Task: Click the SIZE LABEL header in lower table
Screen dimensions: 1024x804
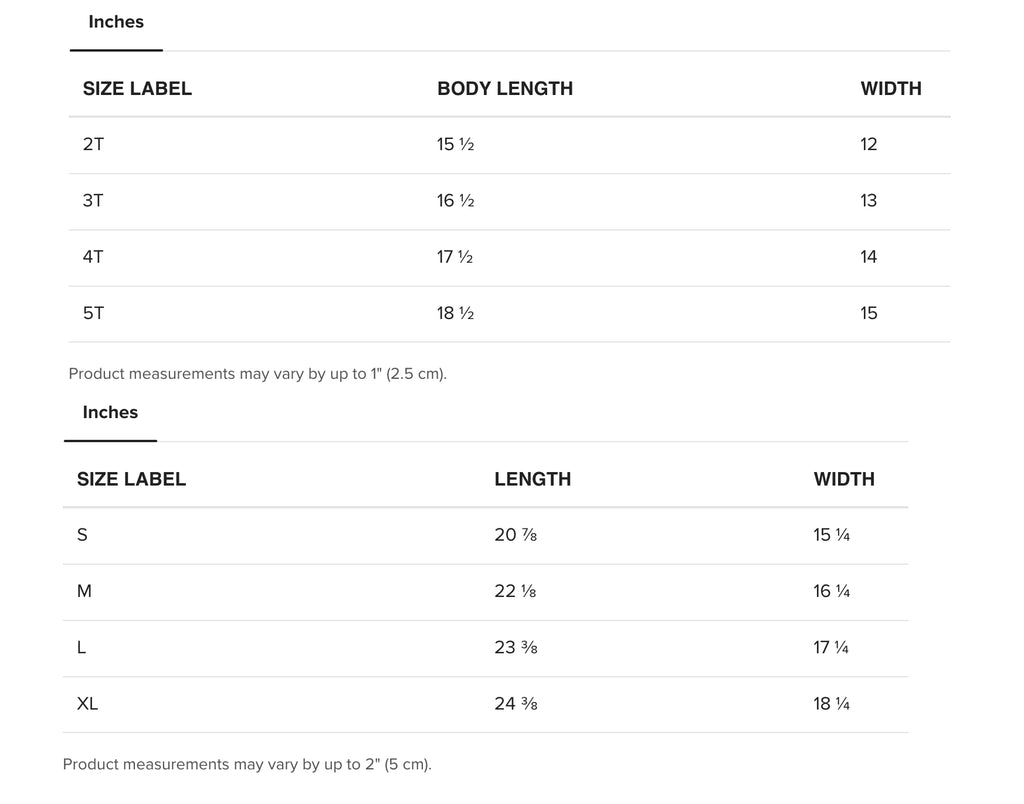Action: (x=131, y=479)
